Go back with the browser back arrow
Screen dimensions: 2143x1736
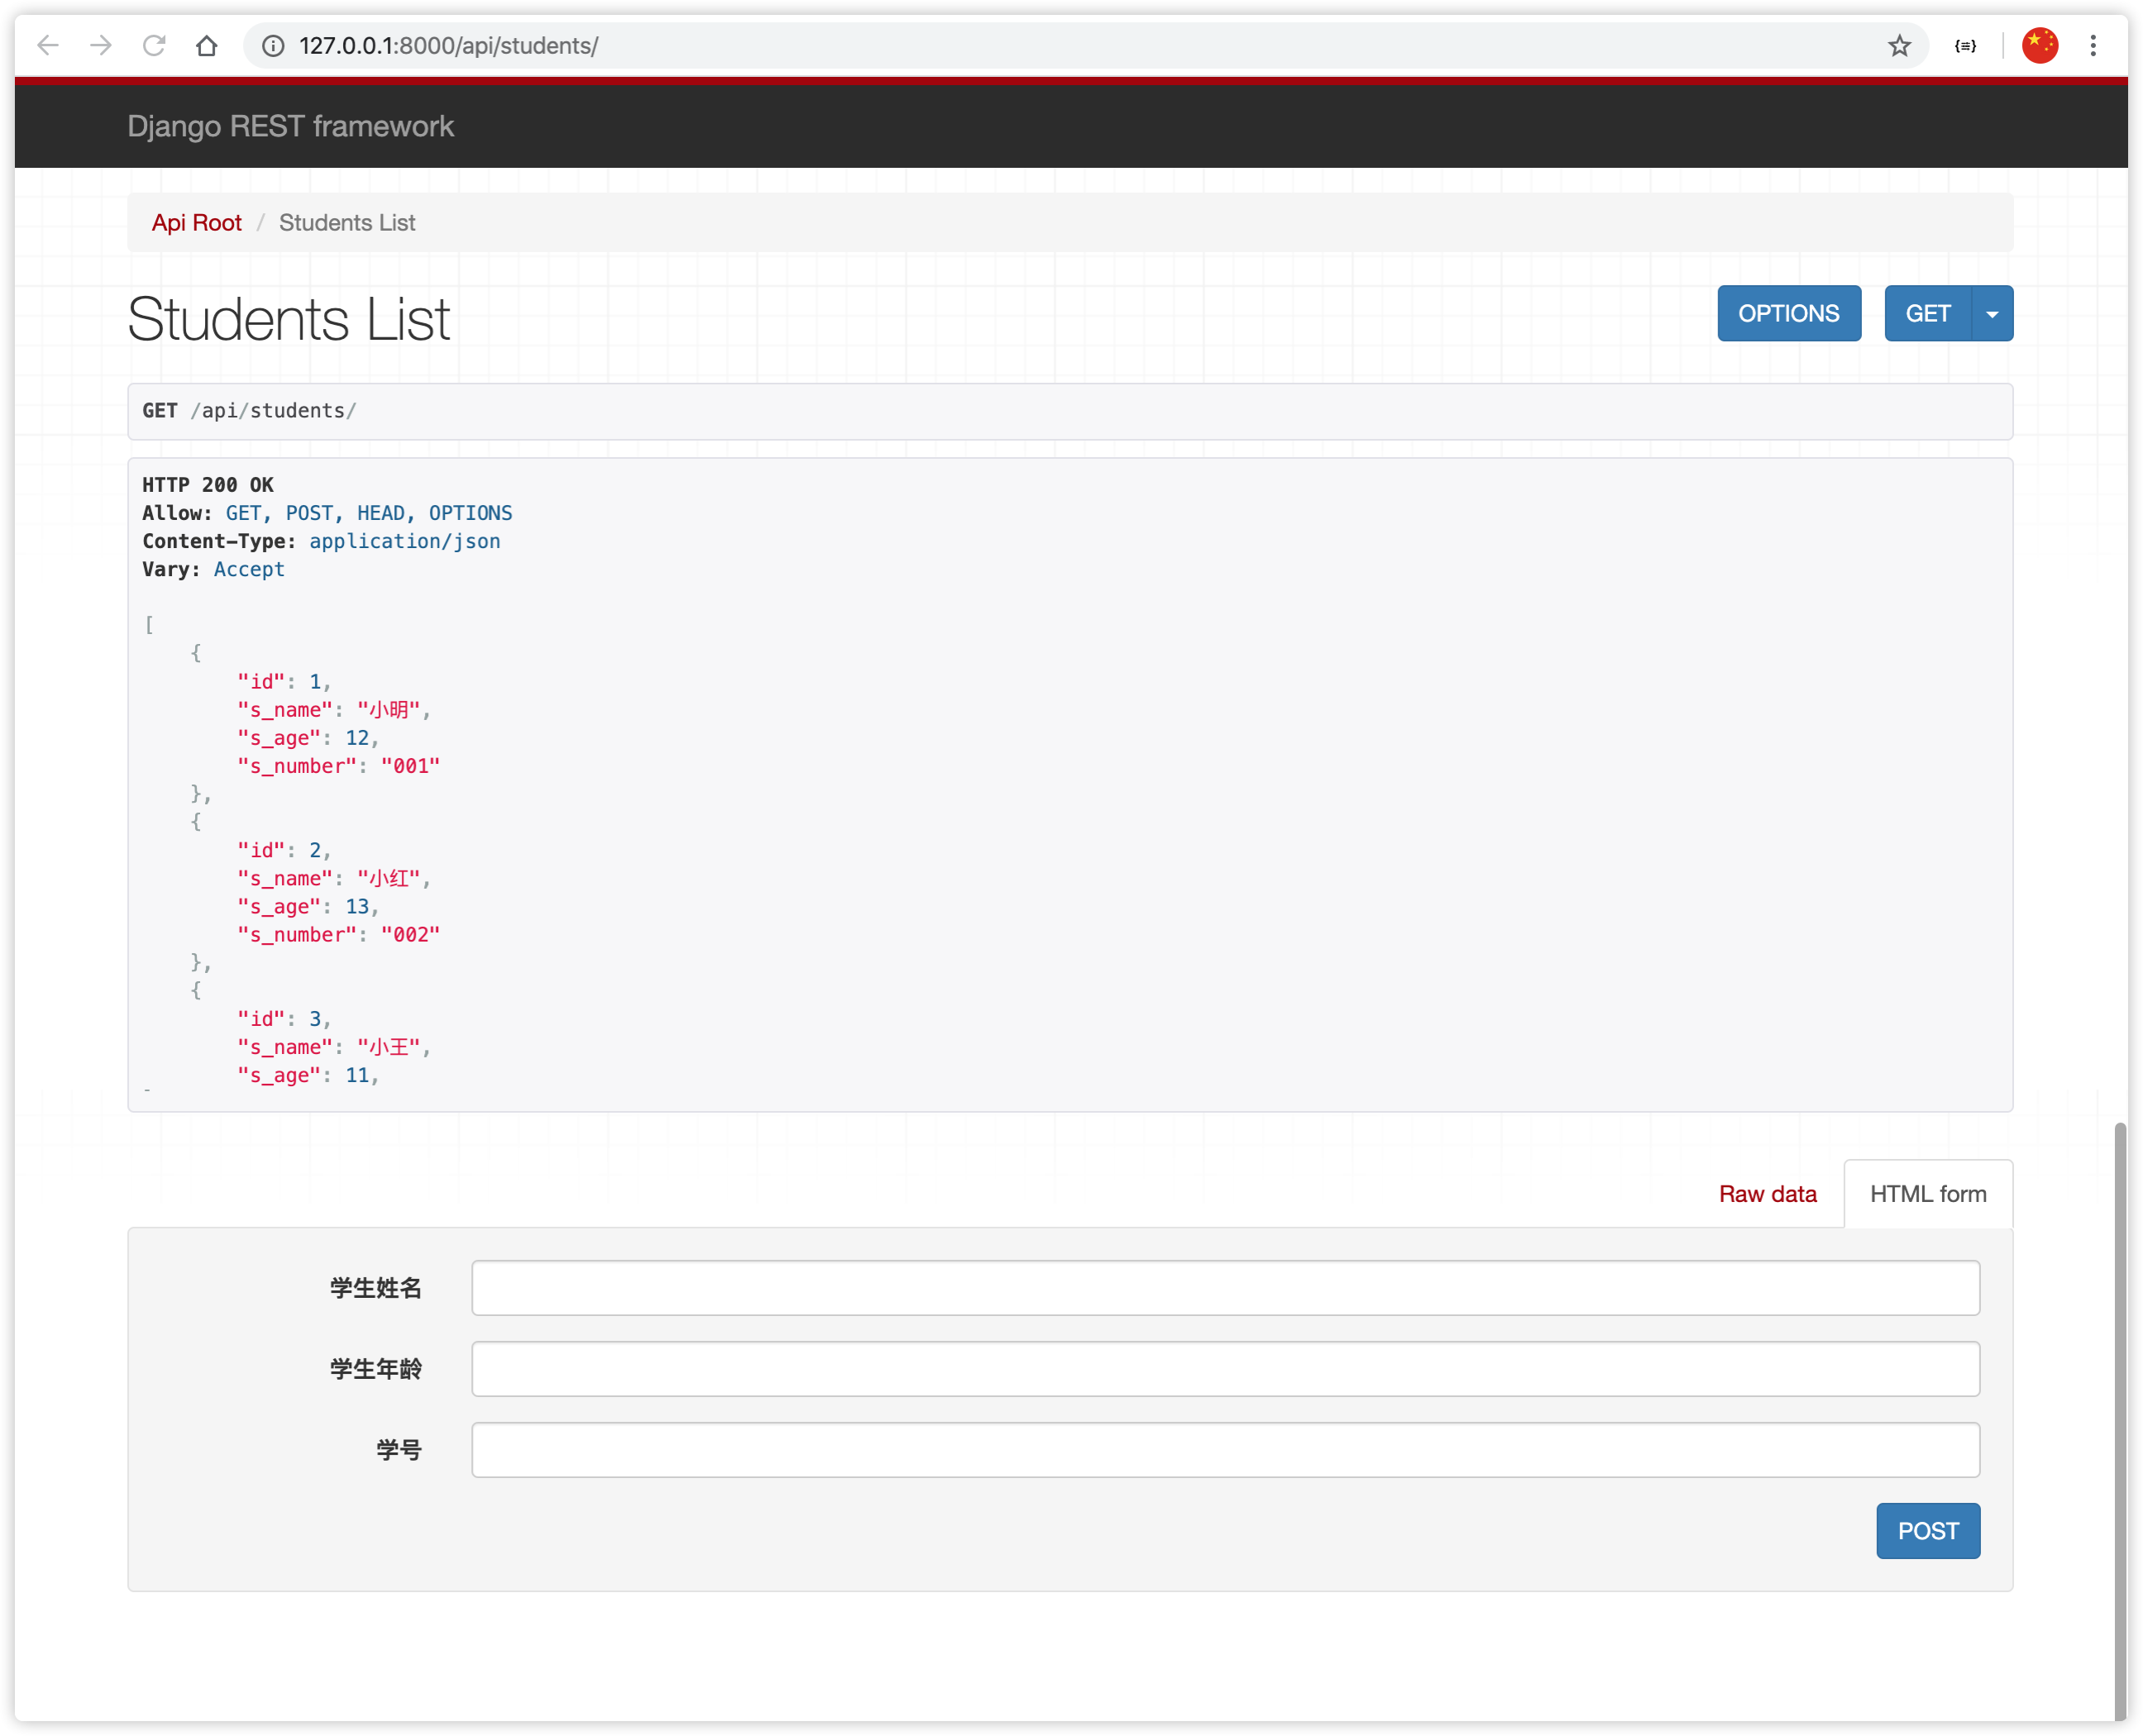click(x=48, y=45)
